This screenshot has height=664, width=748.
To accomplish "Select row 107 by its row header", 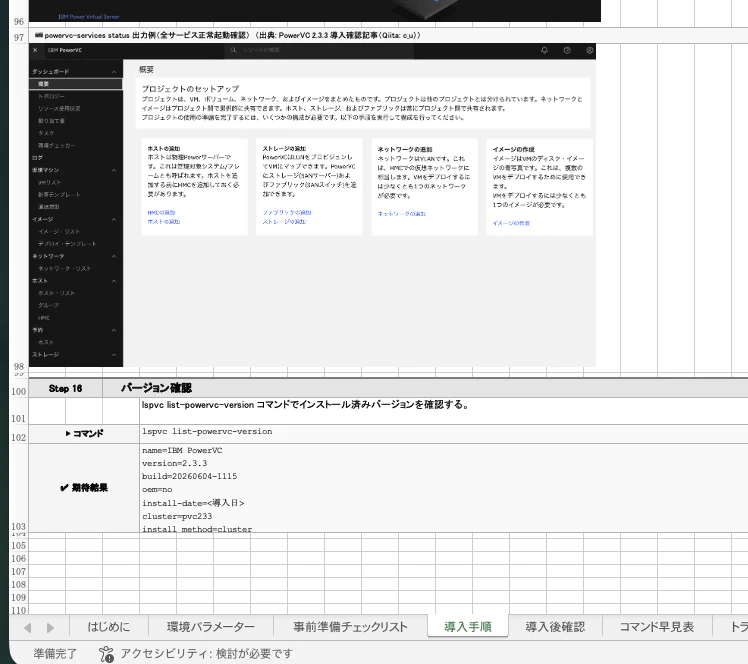I will pos(19,571).
